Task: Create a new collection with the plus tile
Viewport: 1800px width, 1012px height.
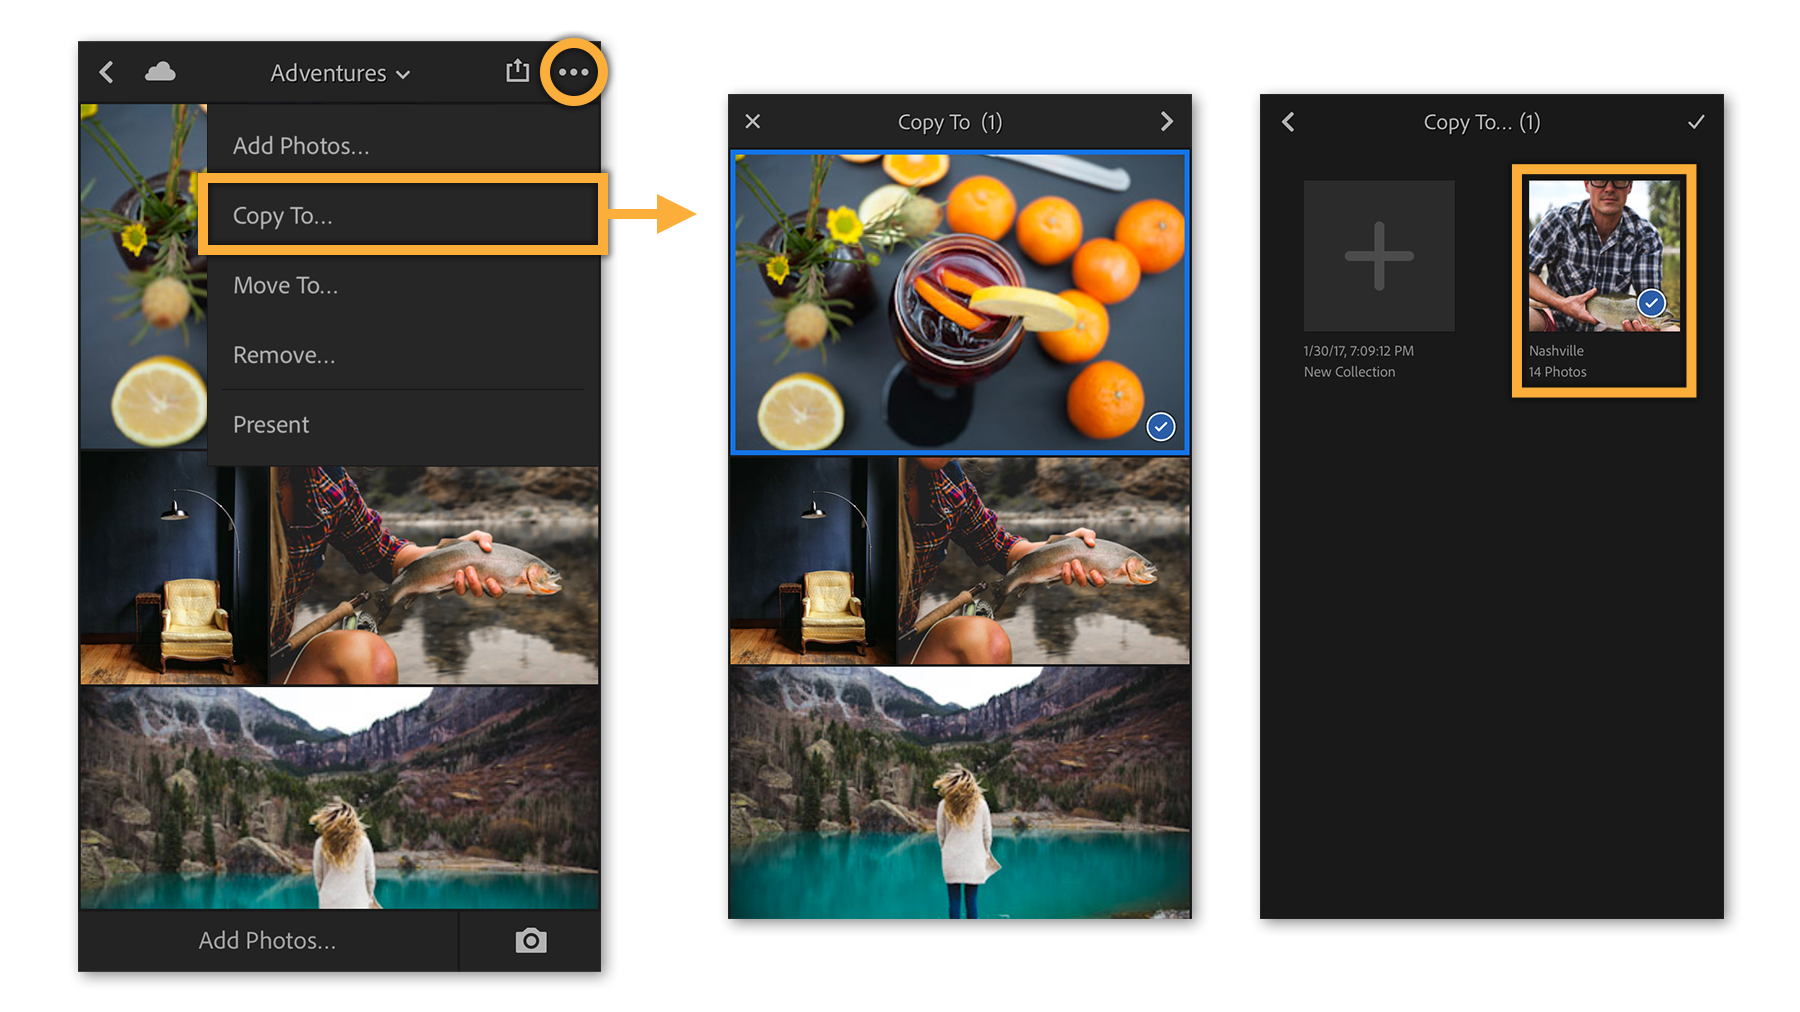Action: coord(1379,256)
